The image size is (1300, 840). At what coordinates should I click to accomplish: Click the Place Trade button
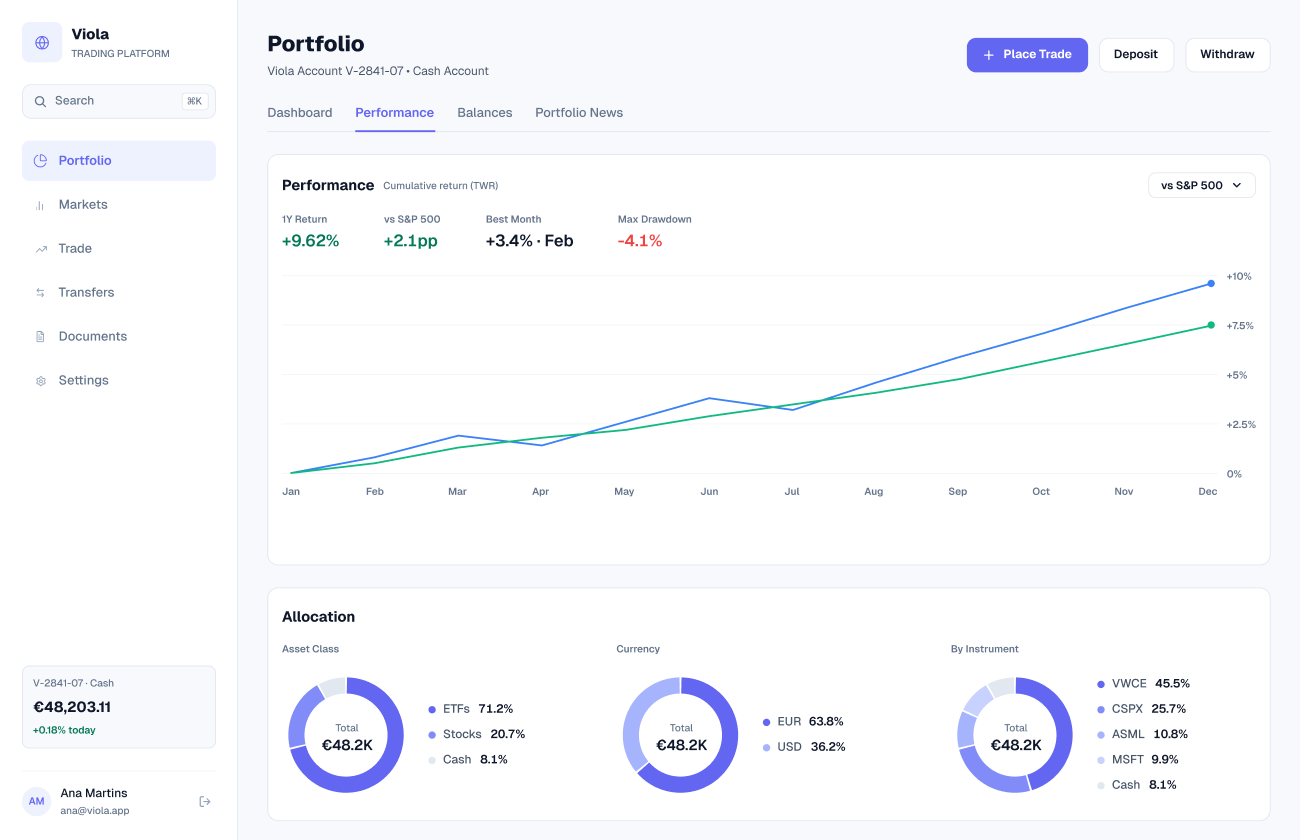[x=1027, y=55]
